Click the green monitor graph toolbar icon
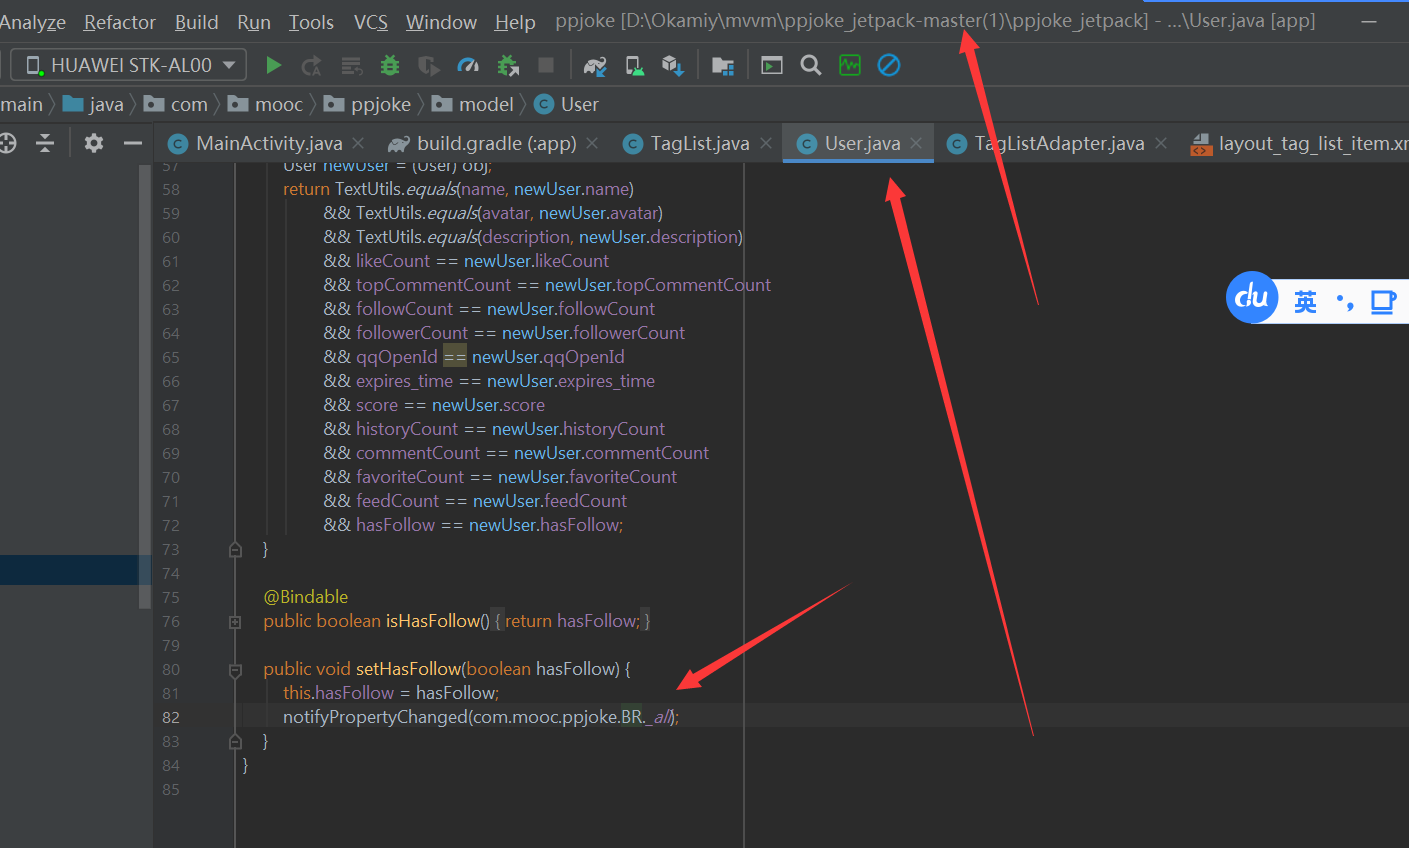This screenshot has height=848, width=1409. [x=850, y=65]
